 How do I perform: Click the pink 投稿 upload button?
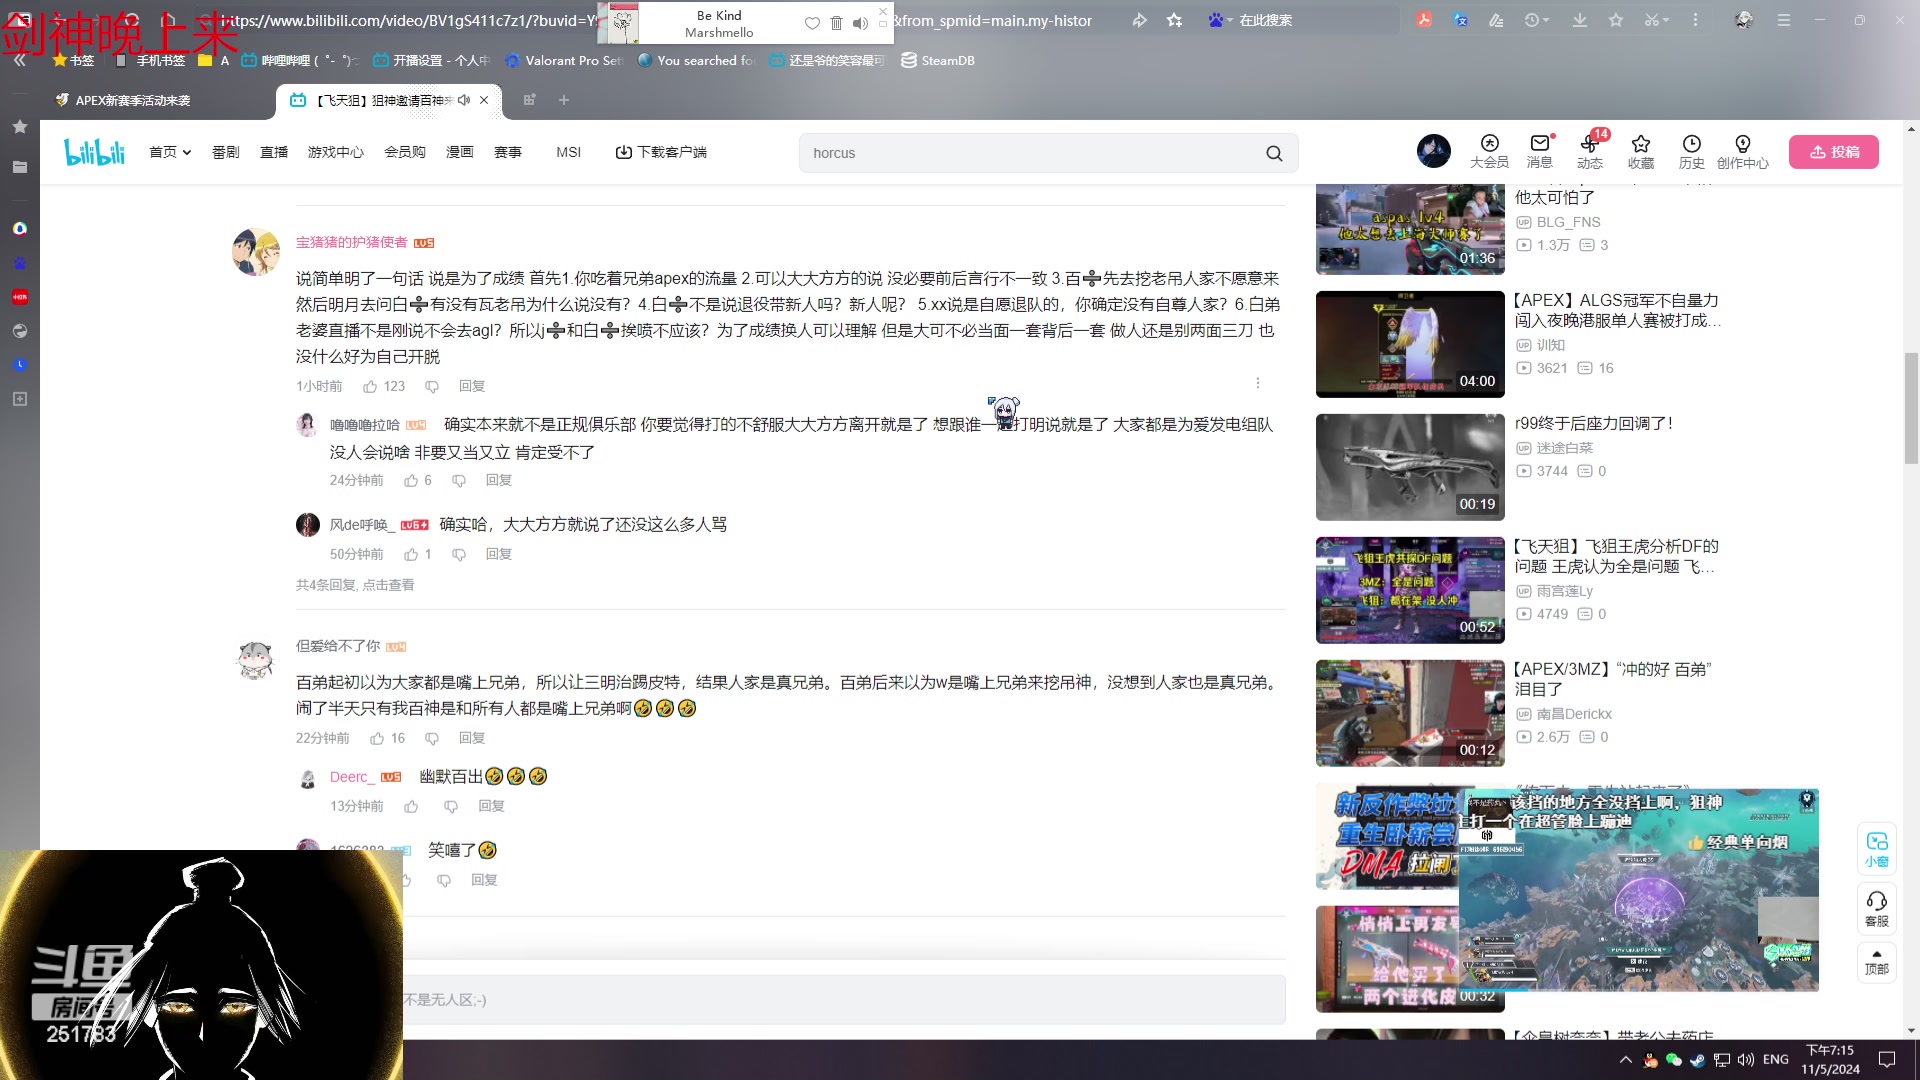click(x=1834, y=152)
